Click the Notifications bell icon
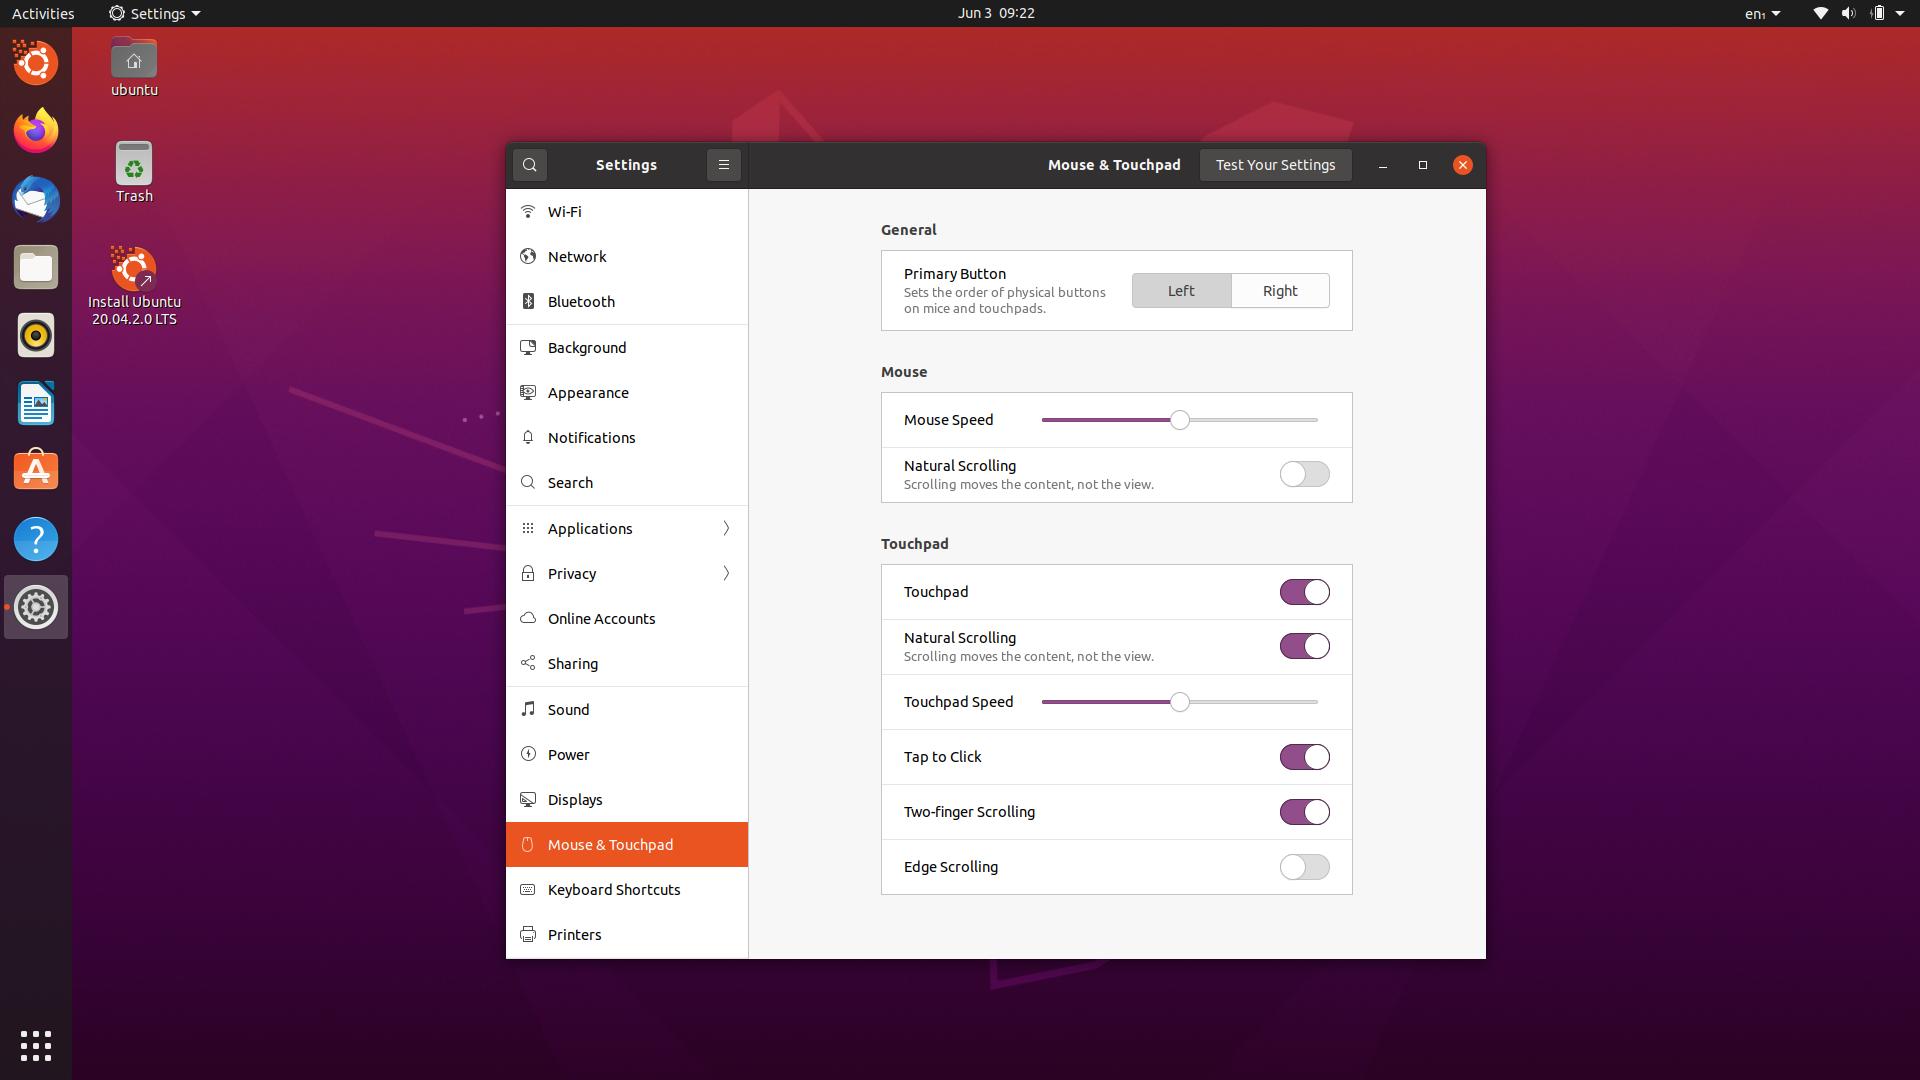 [x=528, y=438]
